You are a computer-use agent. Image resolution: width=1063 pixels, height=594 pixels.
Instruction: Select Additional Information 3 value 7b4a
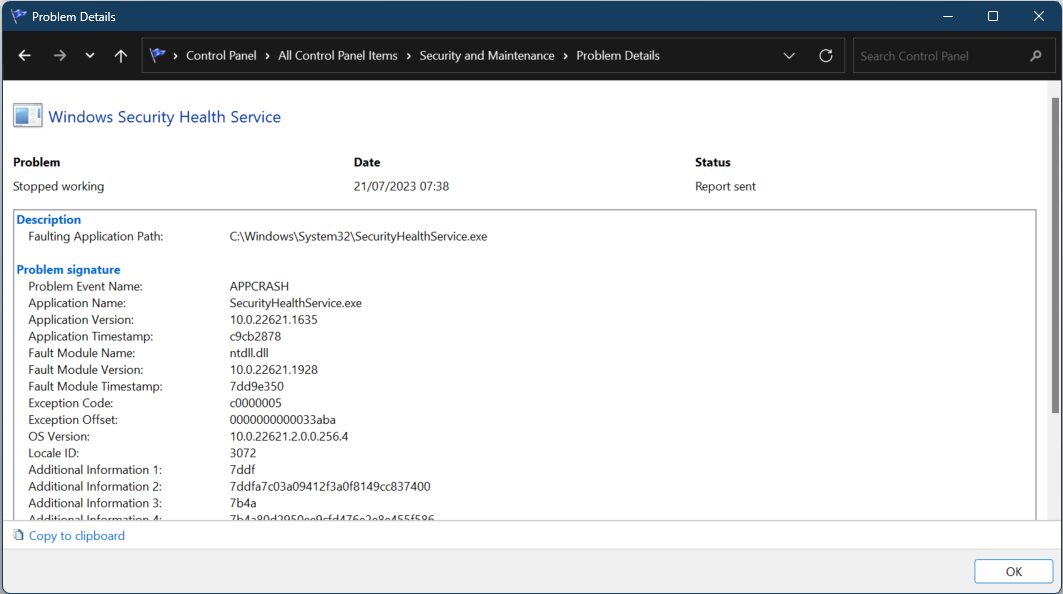pyautogui.click(x=243, y=503)
